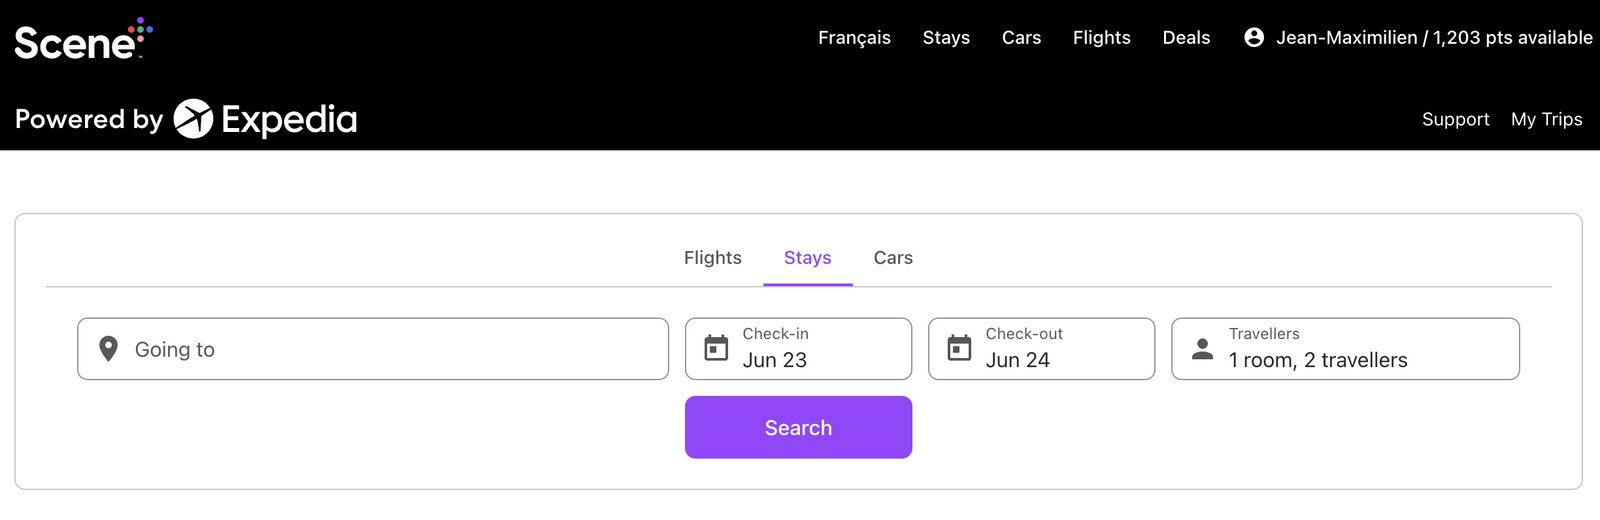Open the Check-in date picker
Image resolution: width=1600 pixels, height=520 pixels.
pyautogui.click(x=810, y=349)
